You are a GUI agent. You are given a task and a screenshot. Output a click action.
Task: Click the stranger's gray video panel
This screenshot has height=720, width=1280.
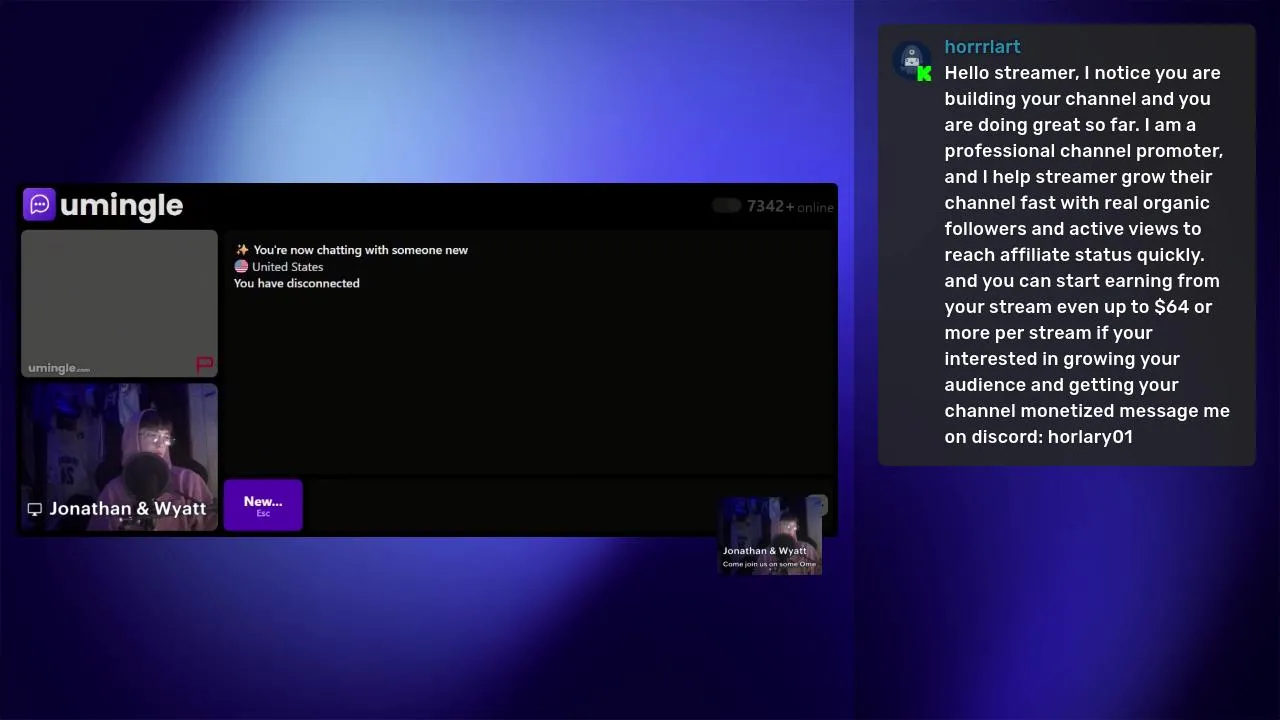coord(119,304)
